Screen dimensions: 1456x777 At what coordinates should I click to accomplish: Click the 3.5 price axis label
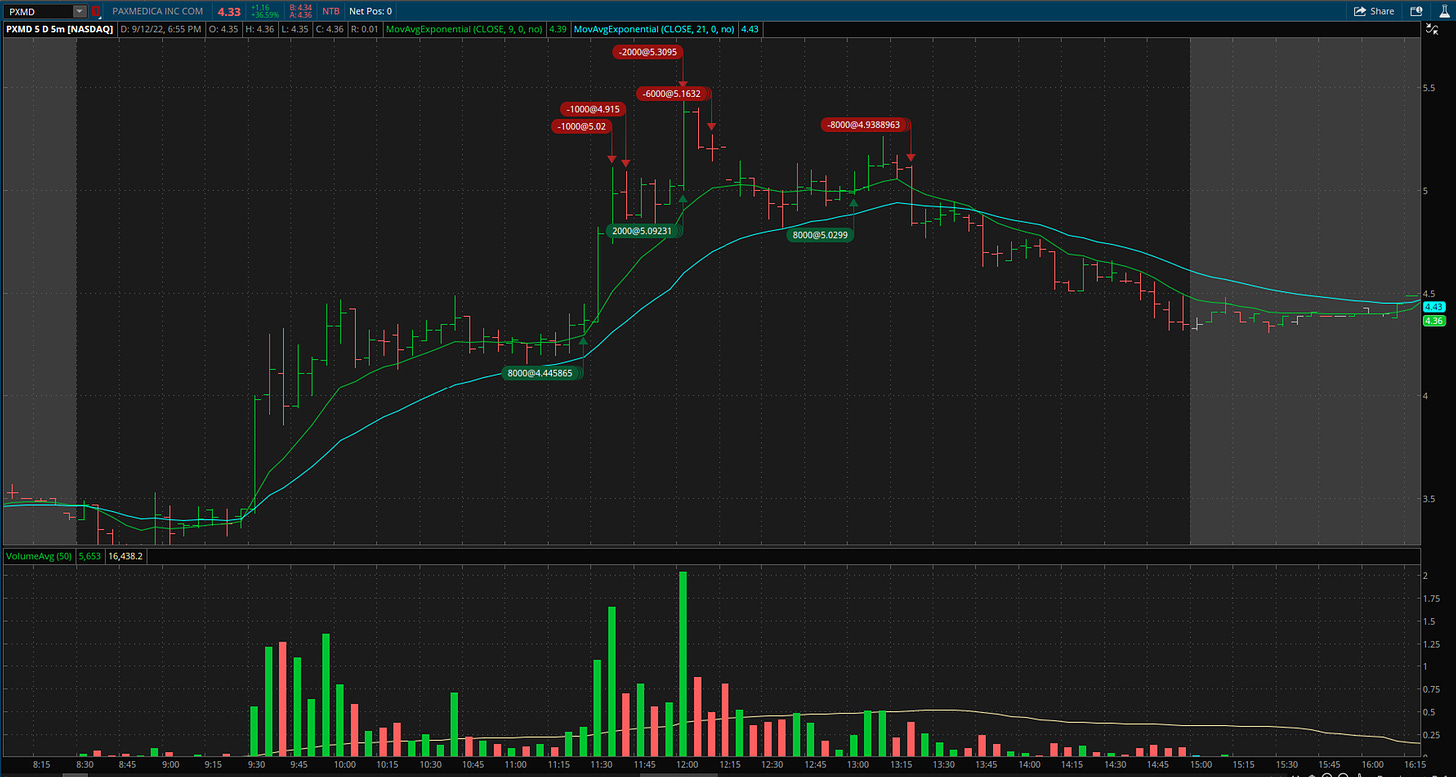point(1431,499)
